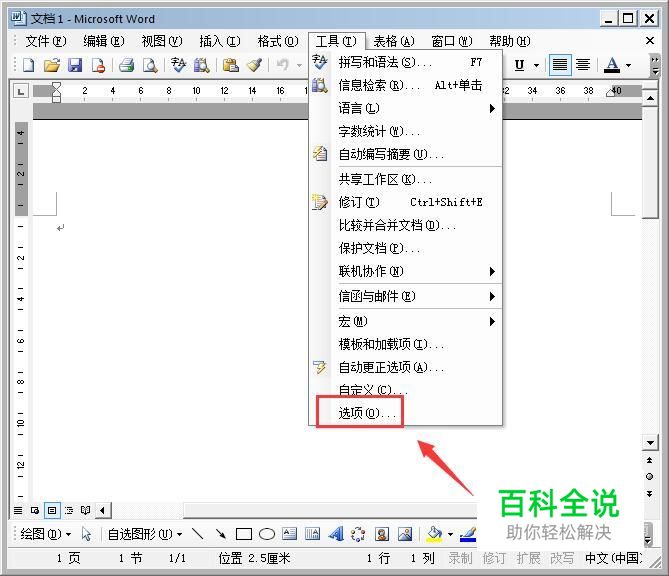The height and width of the screenshot is (576, 669).
Task: Expand Letters and Mailings submenu
Action: point(405,296)
